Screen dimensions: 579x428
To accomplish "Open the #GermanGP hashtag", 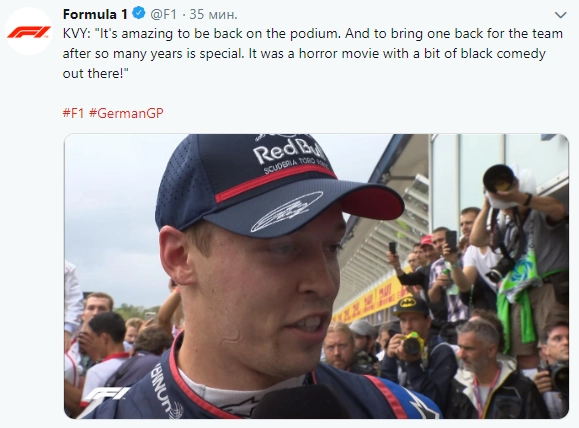I will (126, 113).
